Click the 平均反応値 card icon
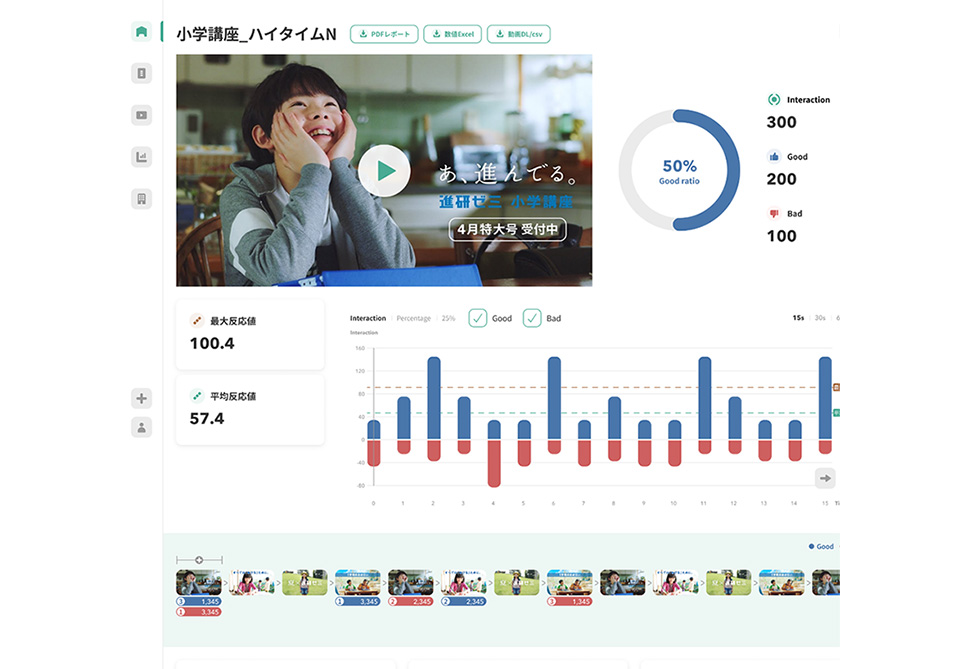Screen dimensions: 960x669 (x=197, y=396)
